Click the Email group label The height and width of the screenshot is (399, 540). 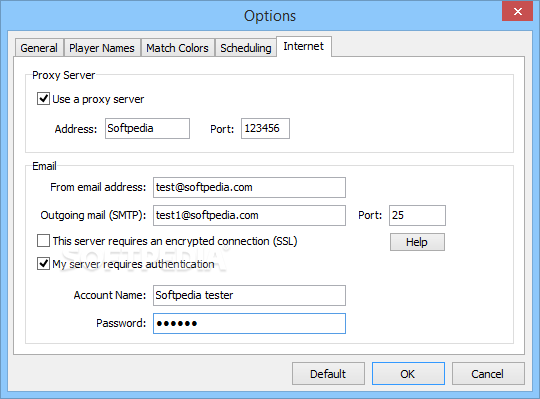pos(44,166)
